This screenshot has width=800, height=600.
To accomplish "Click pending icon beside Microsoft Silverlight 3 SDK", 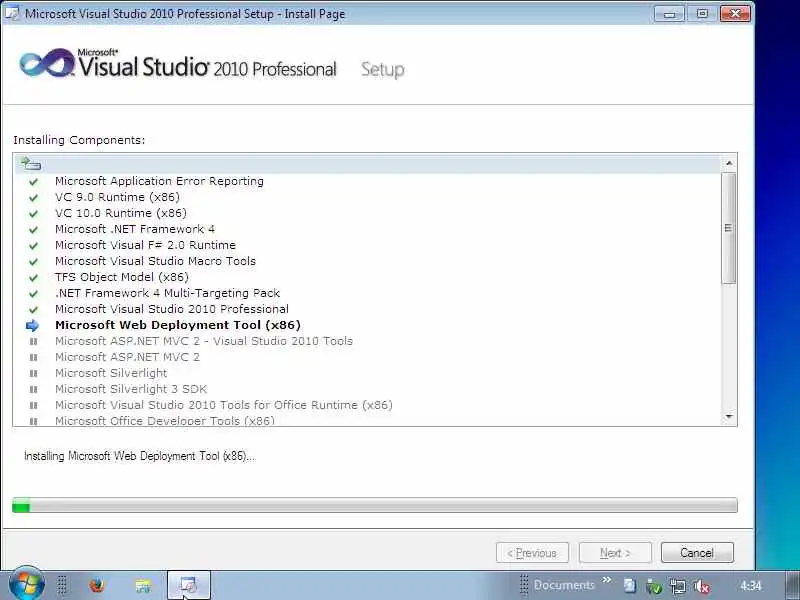I will pos(33,389).
